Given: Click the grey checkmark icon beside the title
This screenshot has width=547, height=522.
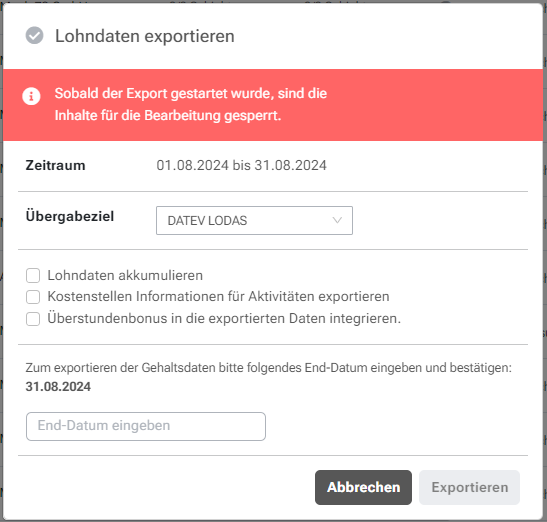Looking at the screenshot, I should pyautogui.click(x=35, y=36).
